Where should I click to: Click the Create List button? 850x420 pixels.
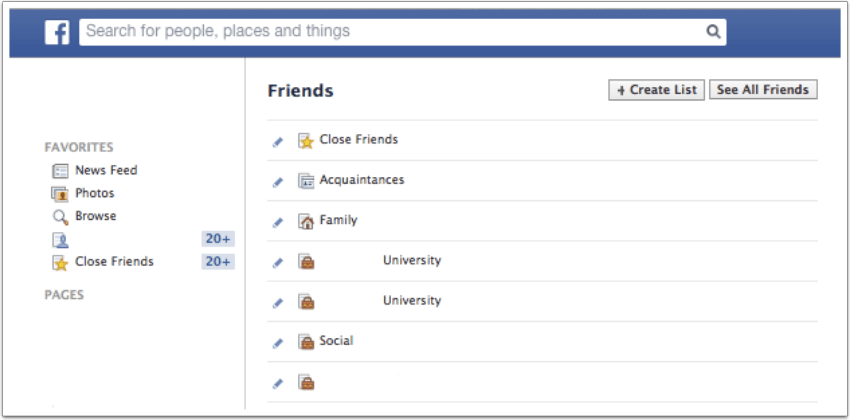pos(656,90)
